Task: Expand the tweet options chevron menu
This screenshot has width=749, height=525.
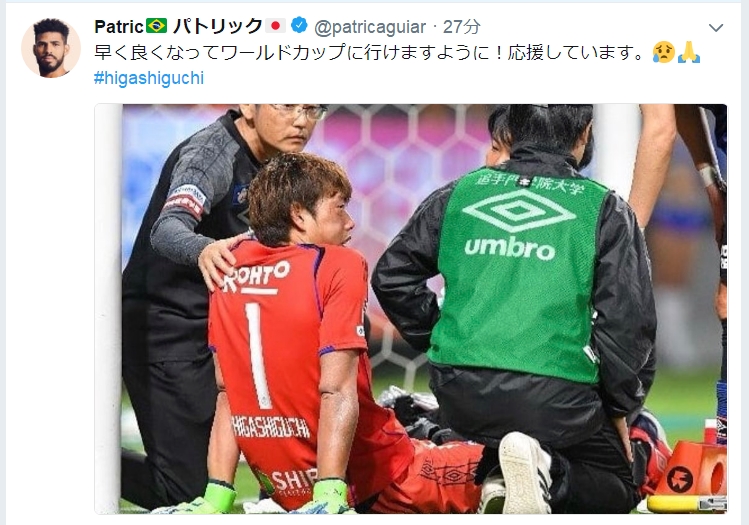Action: coord(716,28)
